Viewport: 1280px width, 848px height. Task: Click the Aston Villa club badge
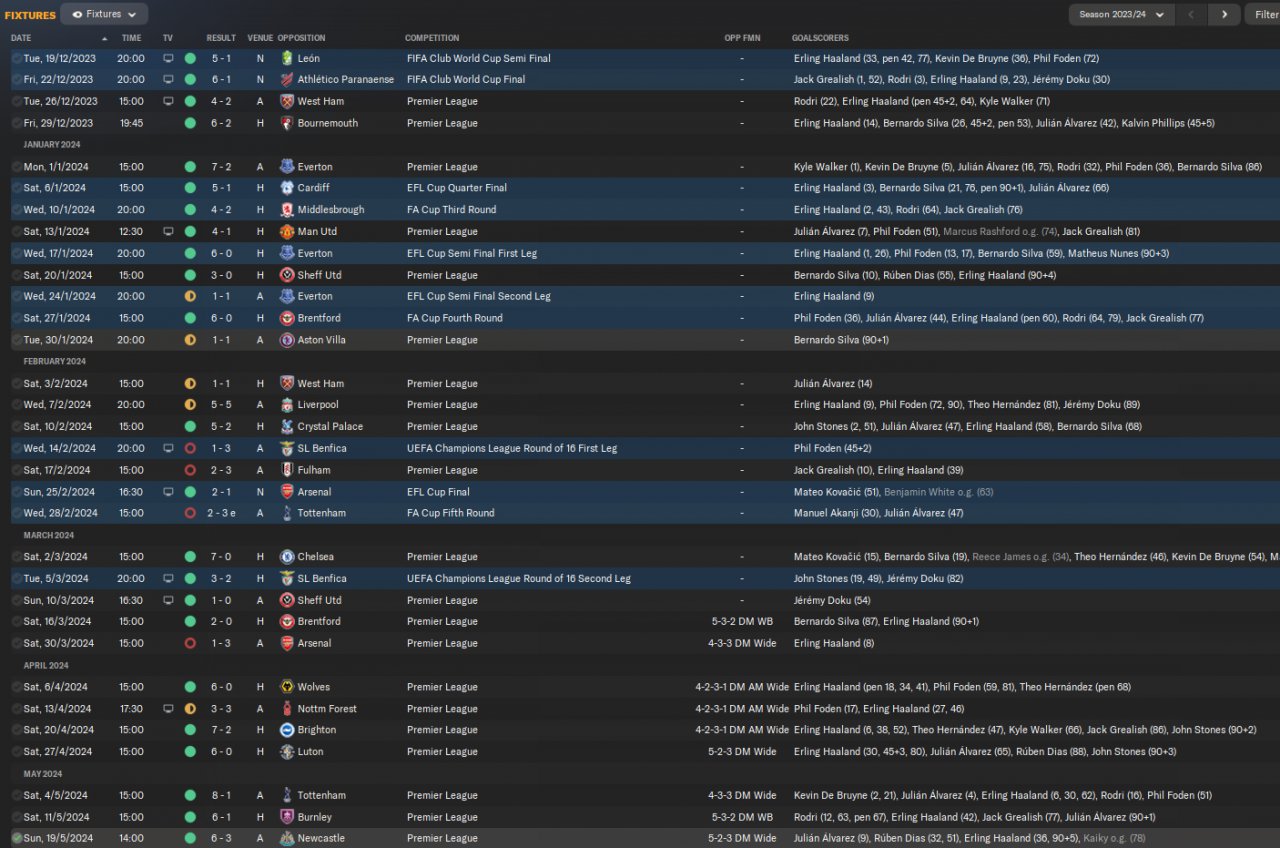(x=287, y=340)
